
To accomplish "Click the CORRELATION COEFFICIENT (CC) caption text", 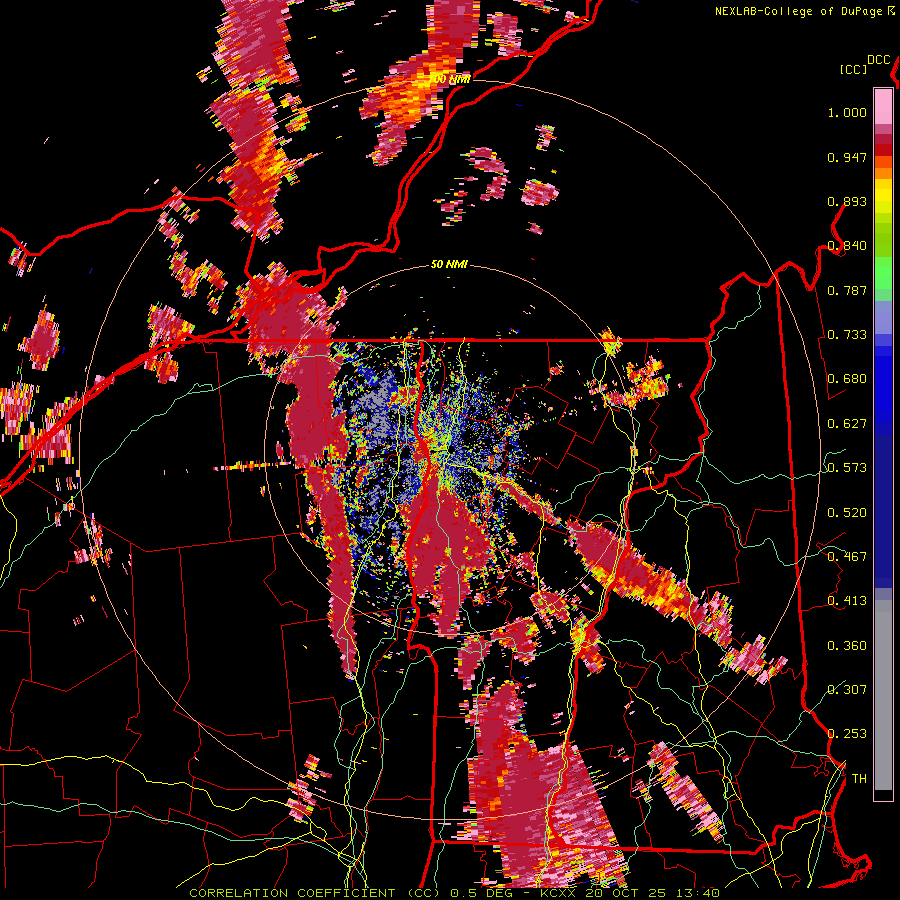I will click(316, 893).
